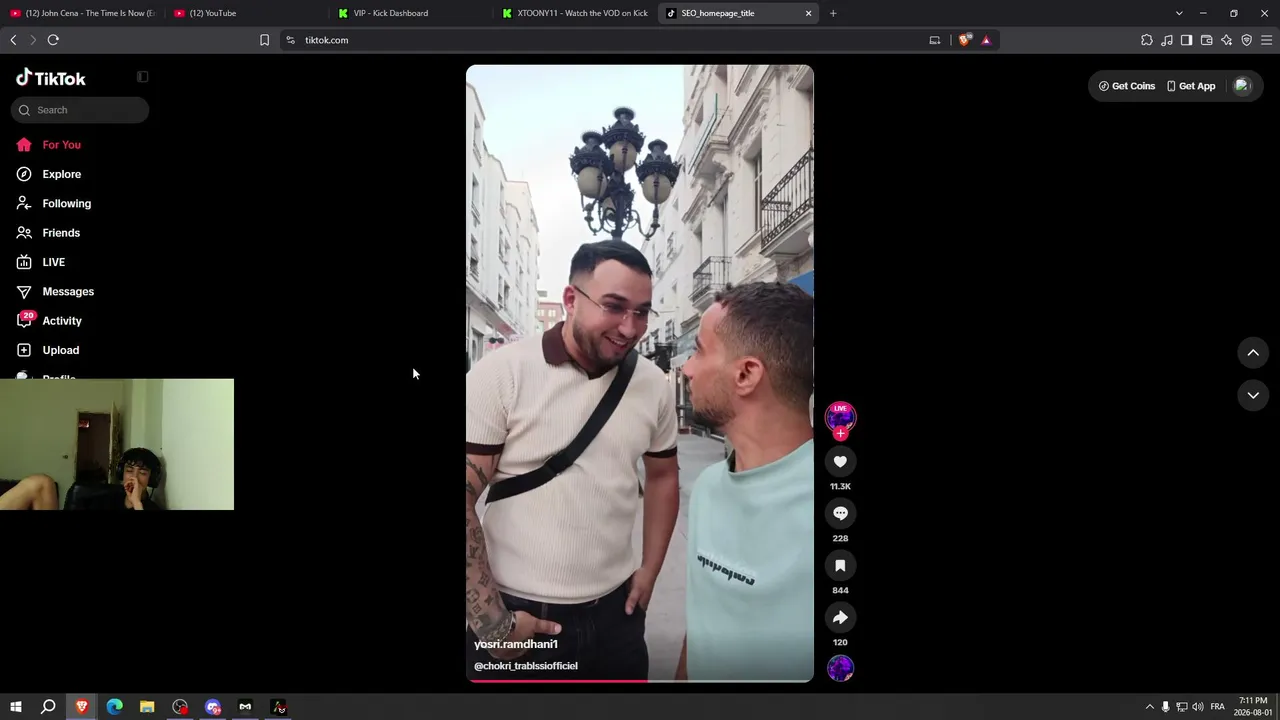Click the Get Coins button

click(1126, 86)
